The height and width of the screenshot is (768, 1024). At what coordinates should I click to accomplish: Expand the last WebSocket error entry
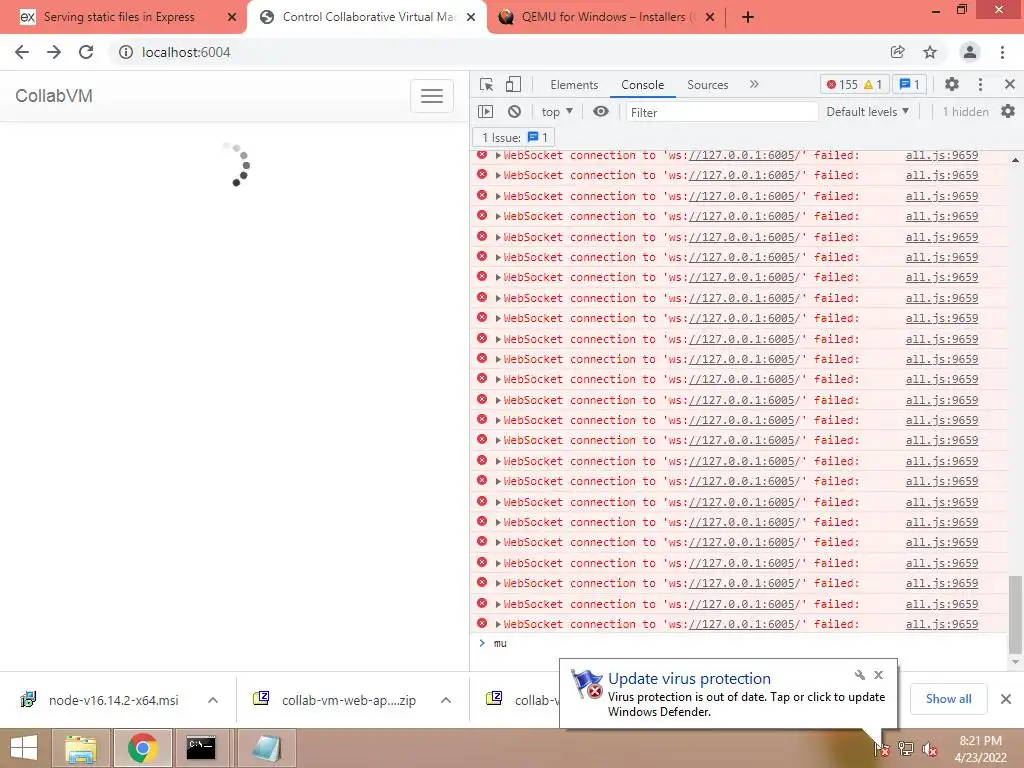point(498,624)
